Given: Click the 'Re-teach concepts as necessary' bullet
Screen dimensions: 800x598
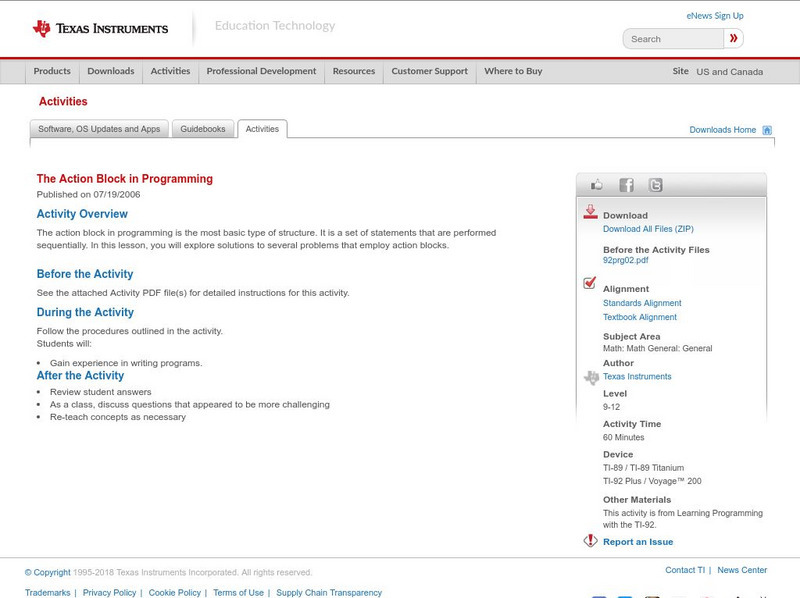Looking at the screenshot, I should (118, 417).
